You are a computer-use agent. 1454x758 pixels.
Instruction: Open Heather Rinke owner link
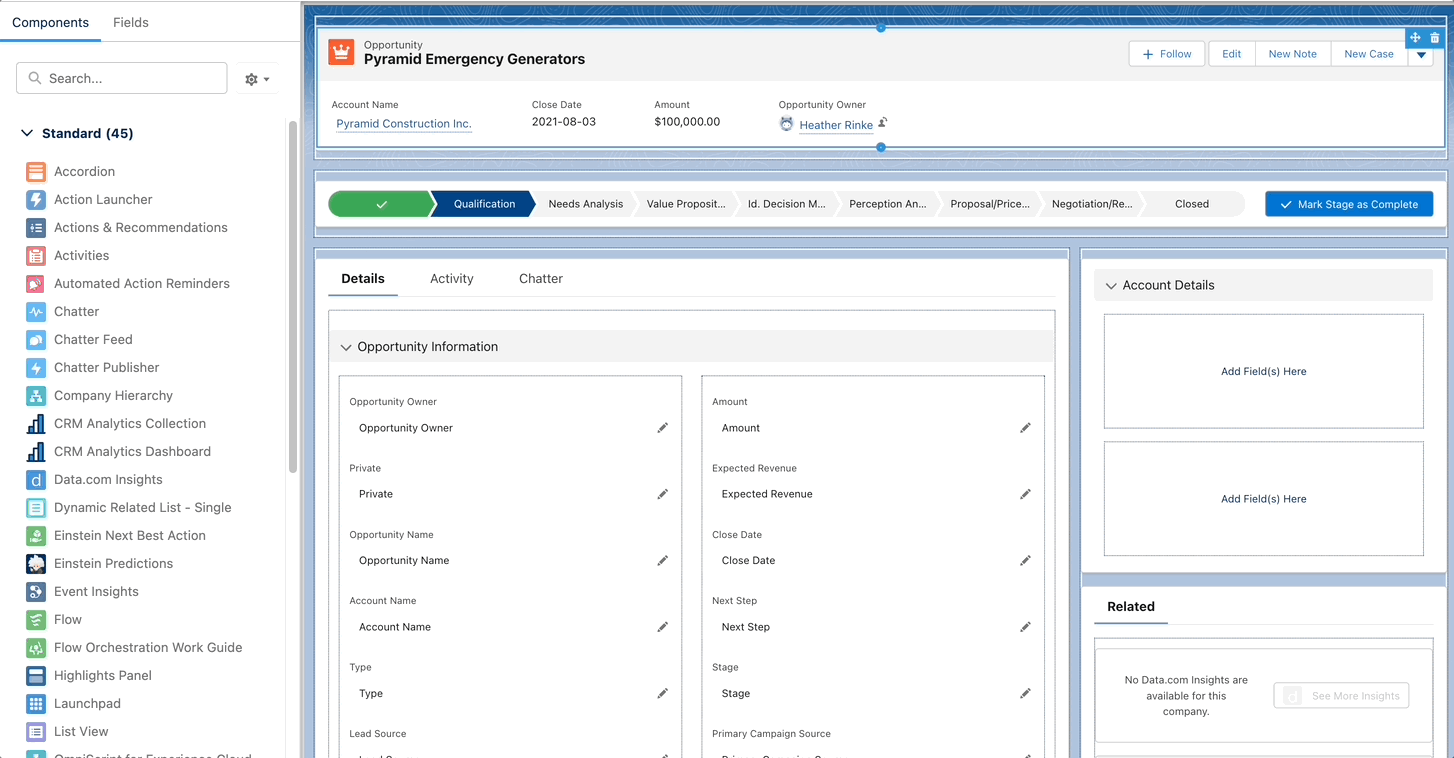pyautogui.click(x=836, y=125)
